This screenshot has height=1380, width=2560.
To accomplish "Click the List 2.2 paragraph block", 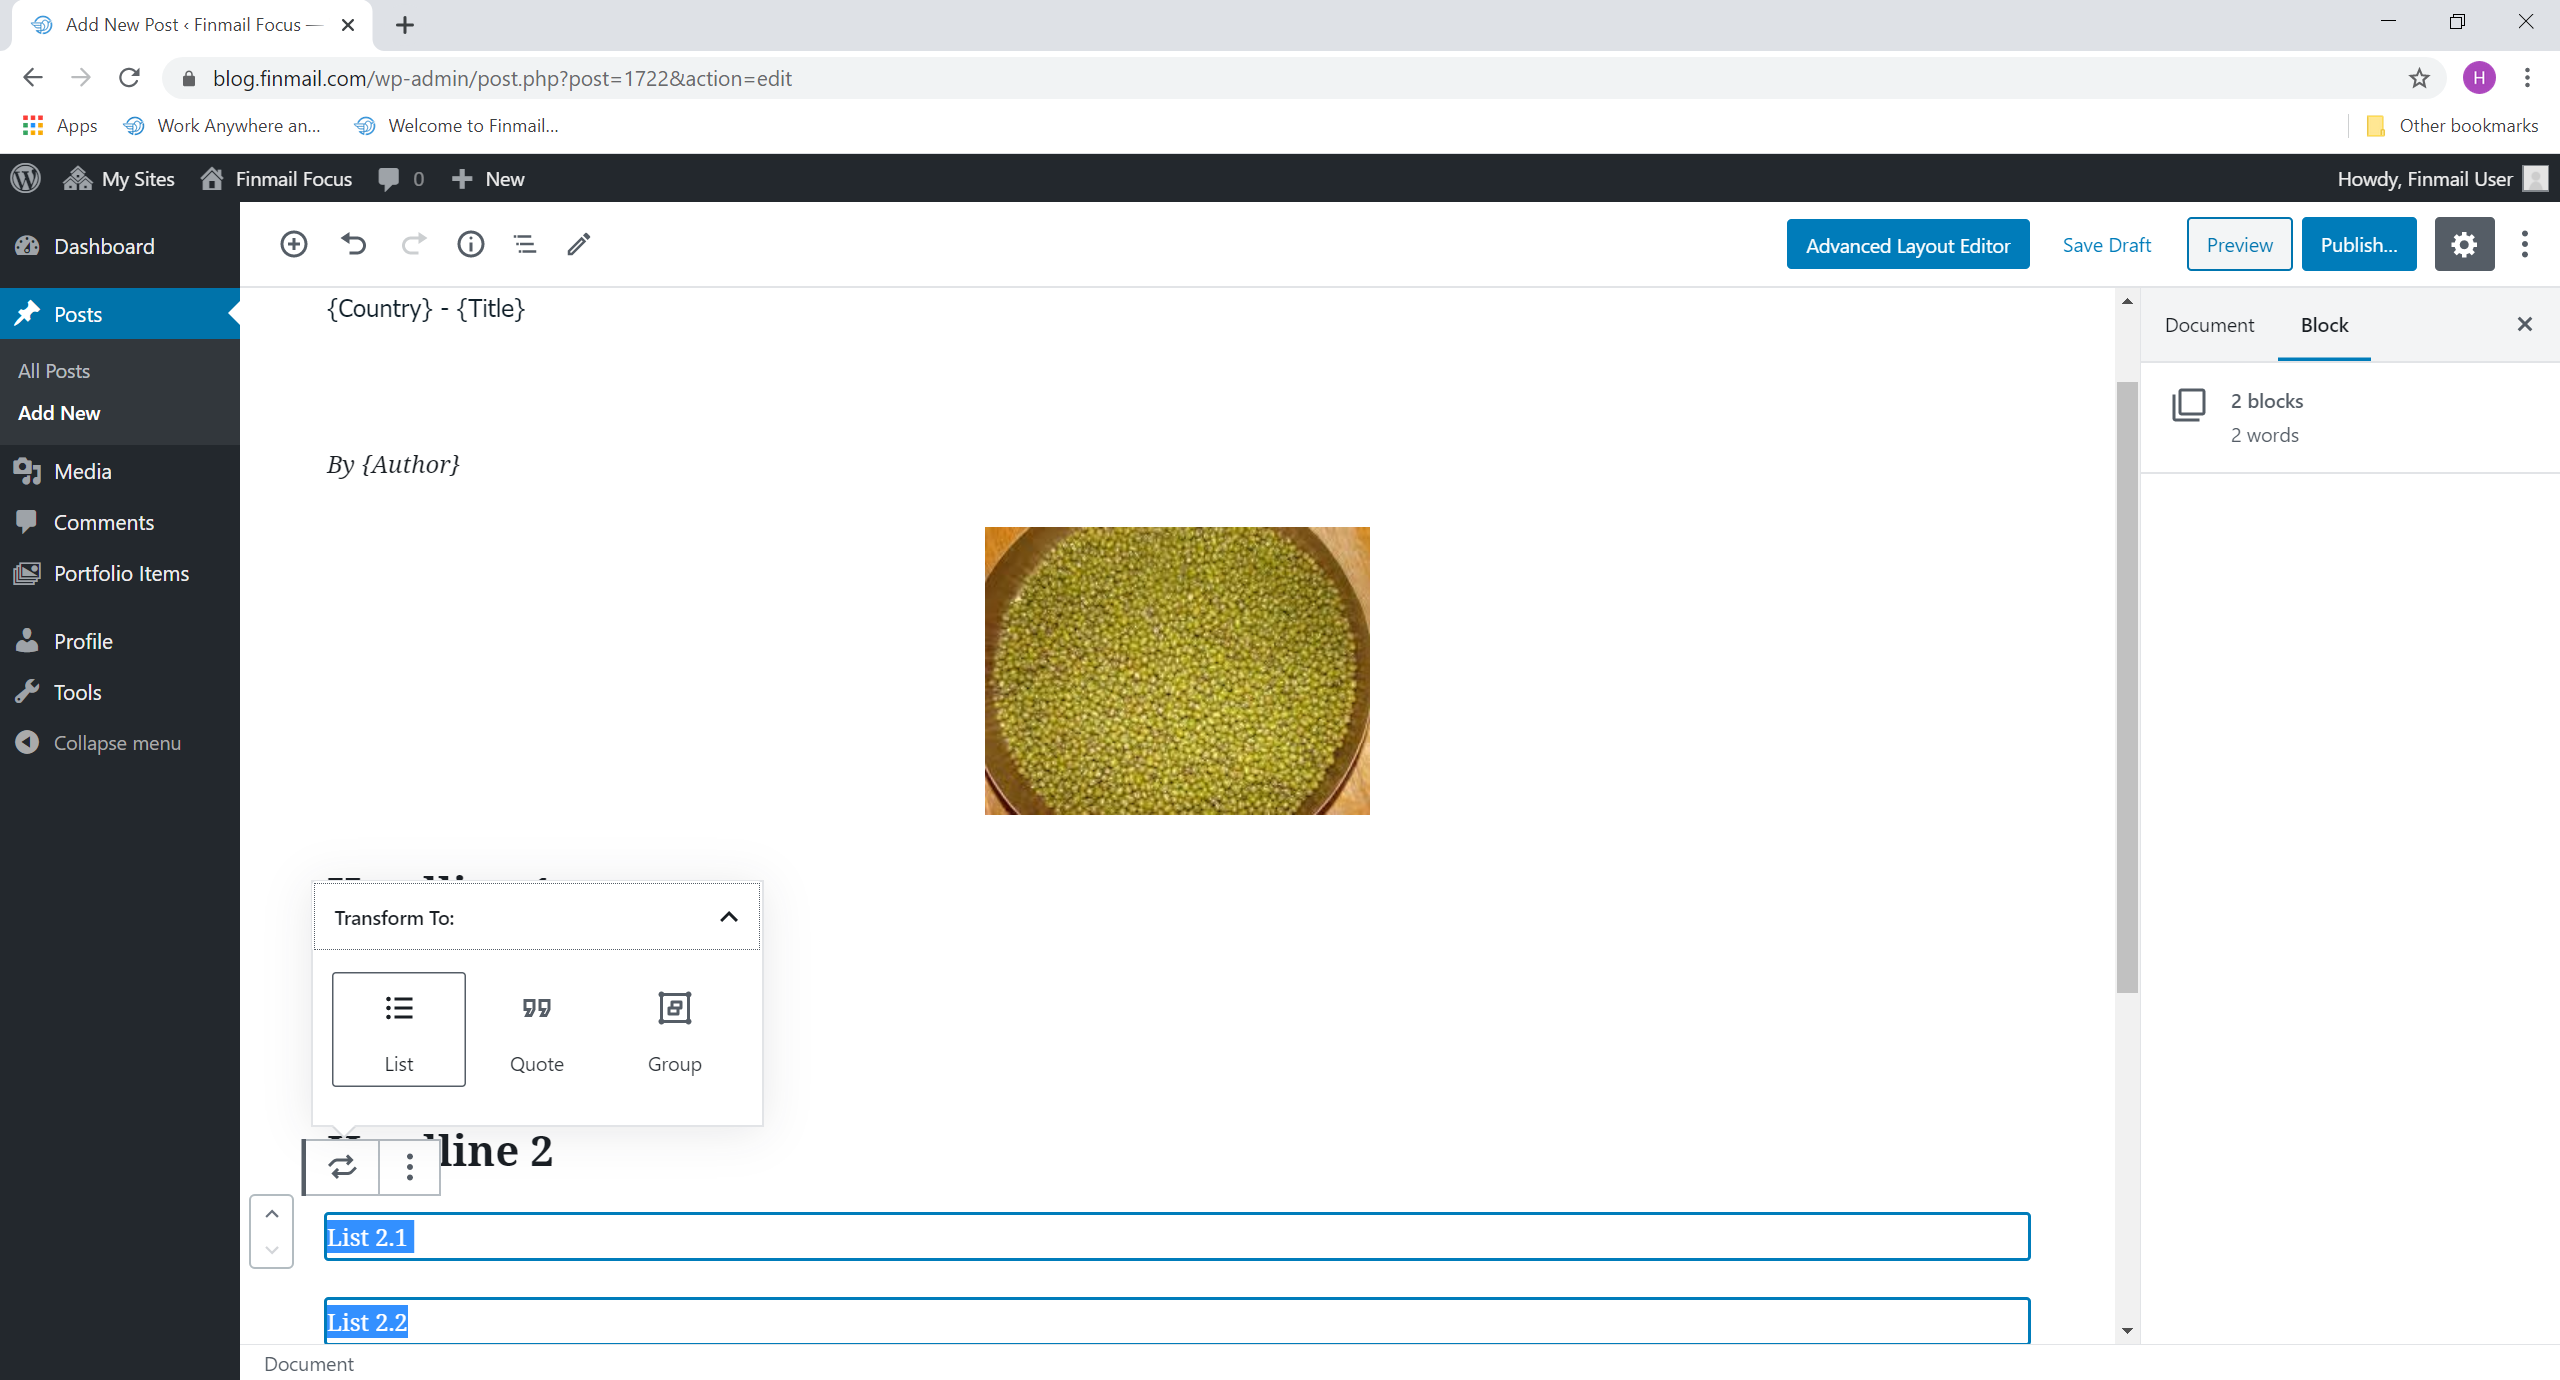I will 1177,1321.
